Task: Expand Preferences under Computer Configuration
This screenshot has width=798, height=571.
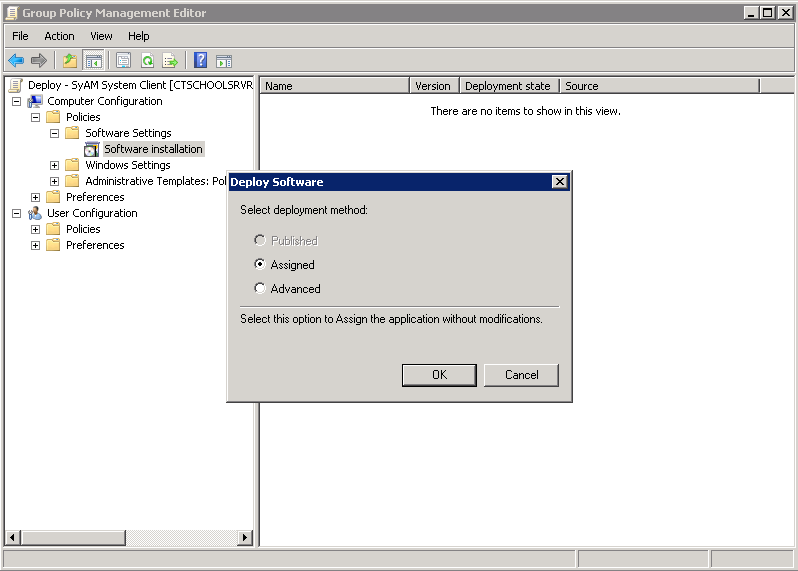Action: click(x=35, y=197)
